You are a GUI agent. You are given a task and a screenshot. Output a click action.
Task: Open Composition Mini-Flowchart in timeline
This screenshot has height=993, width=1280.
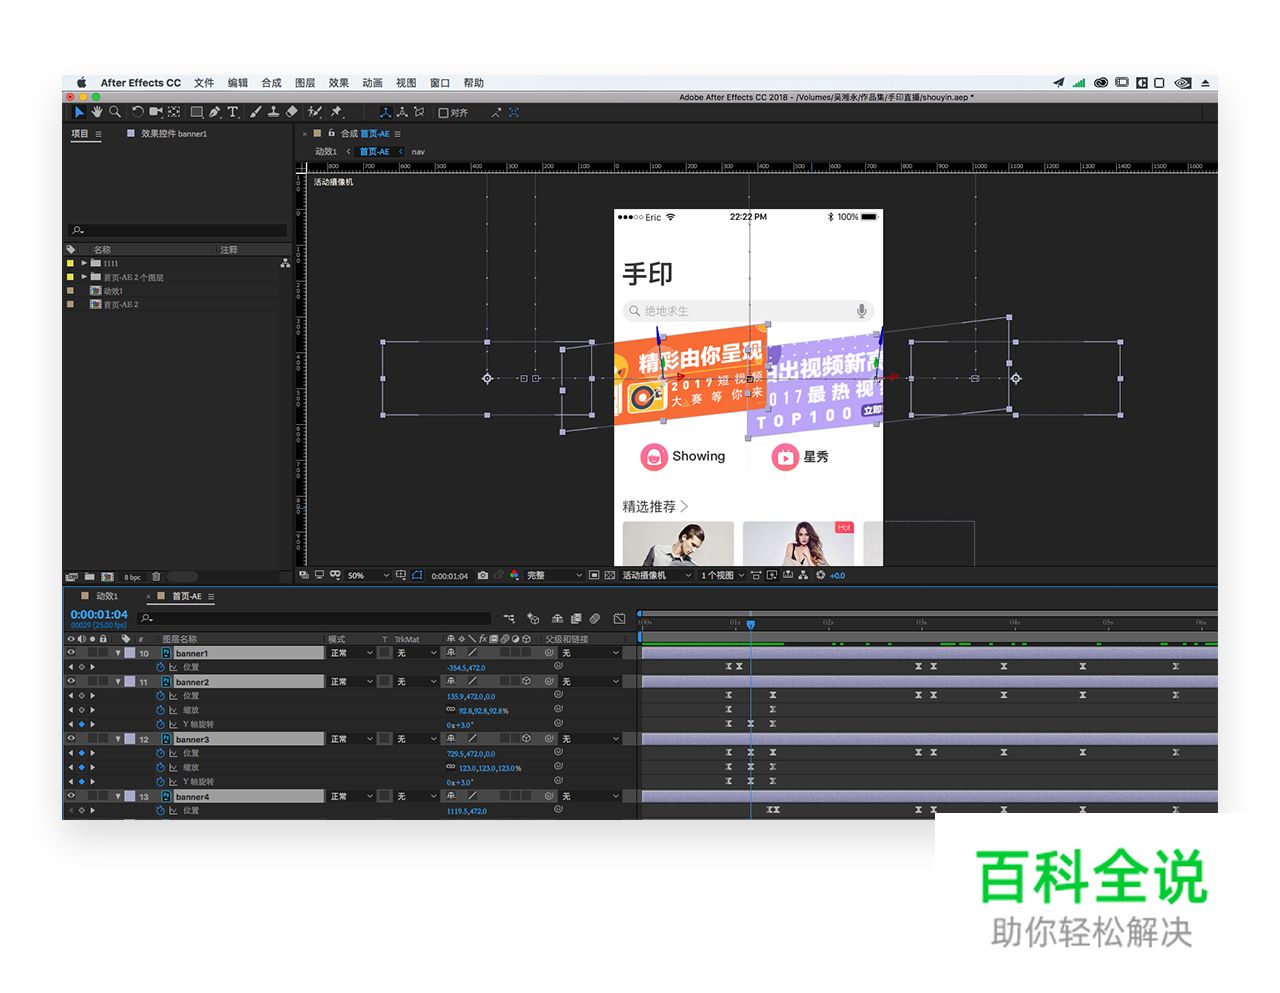(x=509, y=618)
